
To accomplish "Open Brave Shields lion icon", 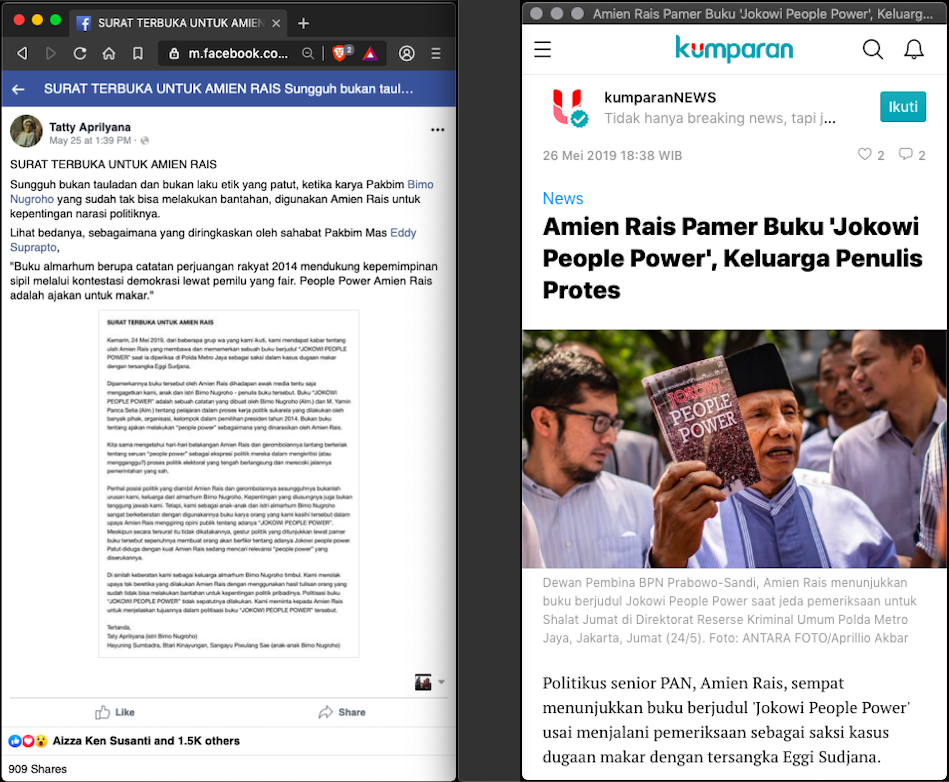I will pyautogui.click(x=340, y=54).
